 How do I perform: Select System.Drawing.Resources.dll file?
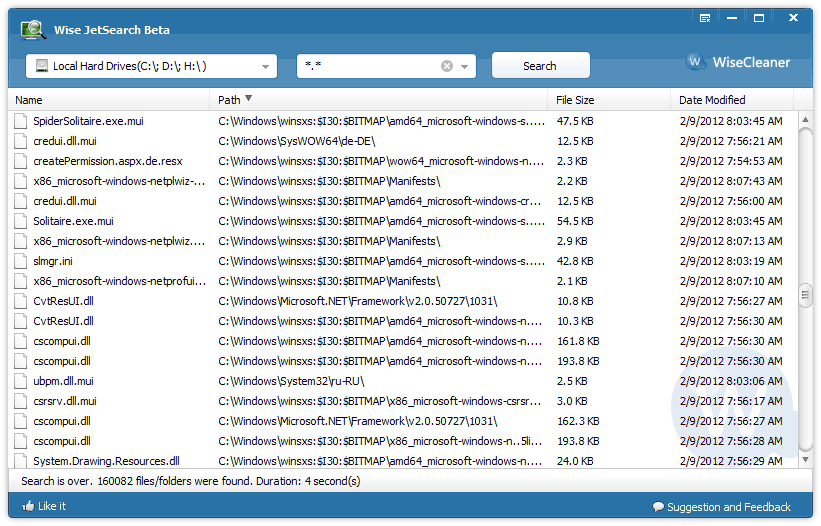tap(403, 461)
